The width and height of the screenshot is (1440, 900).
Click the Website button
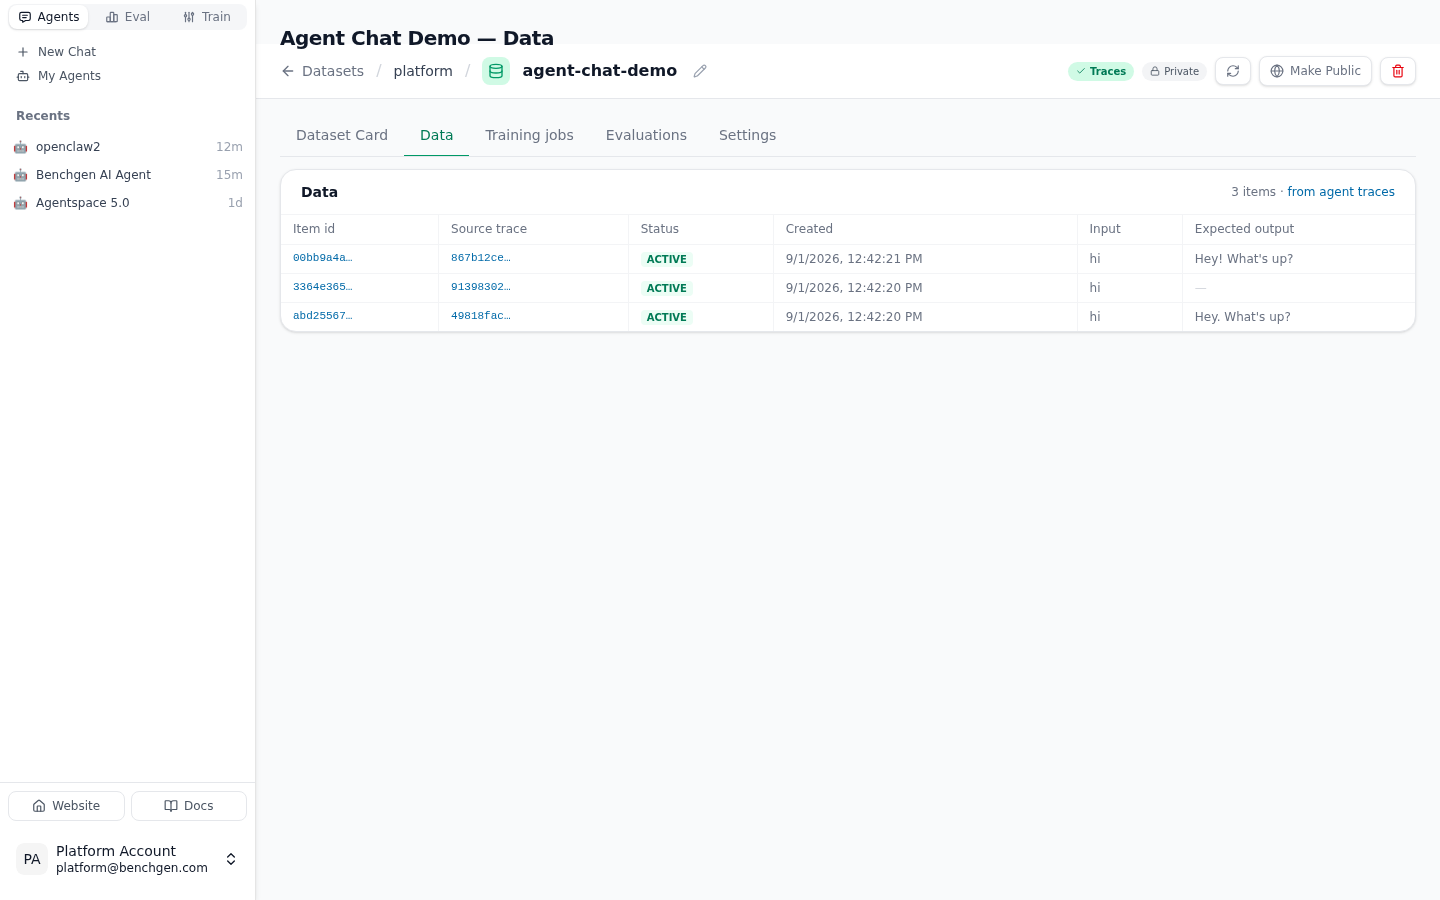[66, 806]
